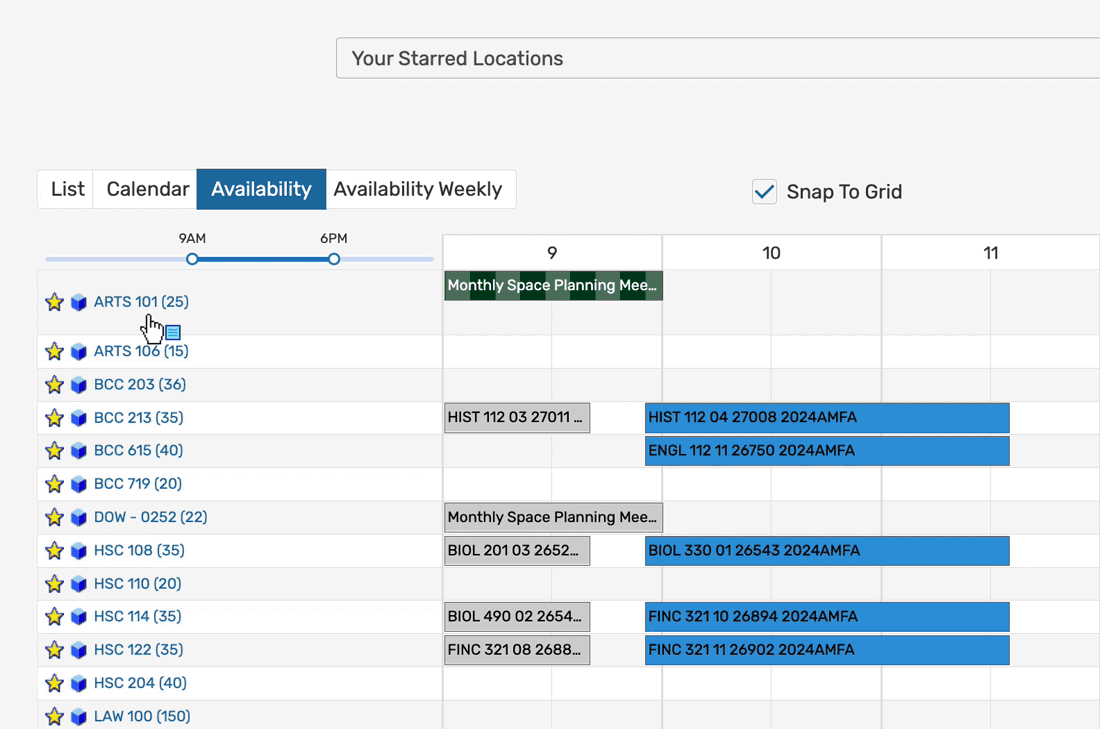Screen dimensions: 1100x729
Task: Click the blue cube icon for HSC 108
Action: point(79,551)
